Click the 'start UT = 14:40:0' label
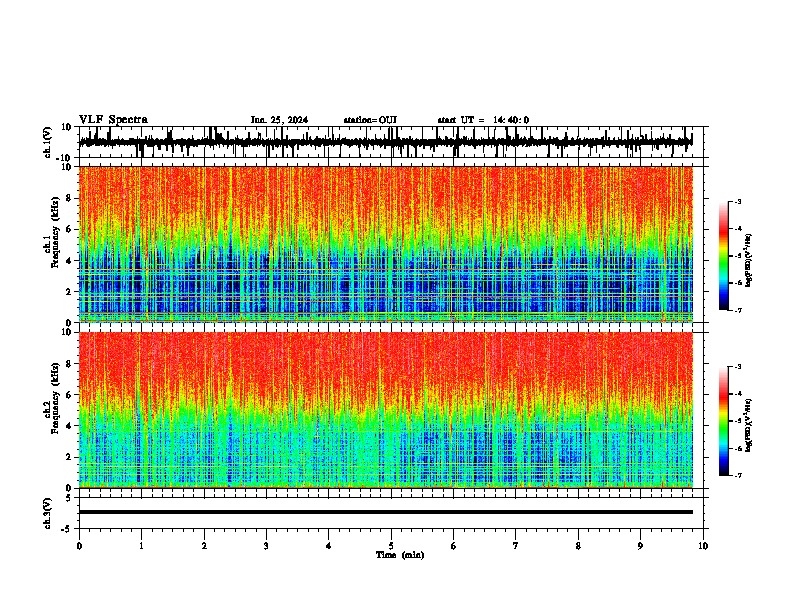 (483, 120)
